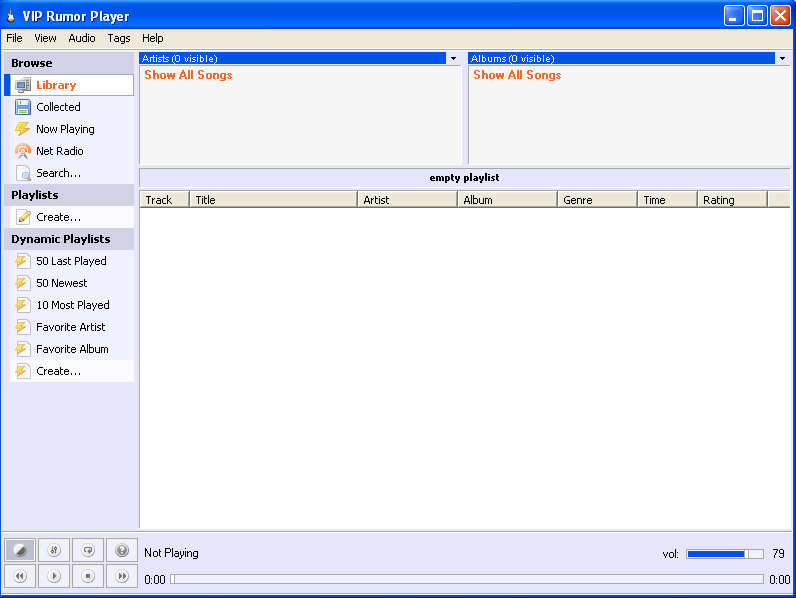Screen dimensions: 796x598
Task: Click the stop playback button
Action: pos(88,576)
